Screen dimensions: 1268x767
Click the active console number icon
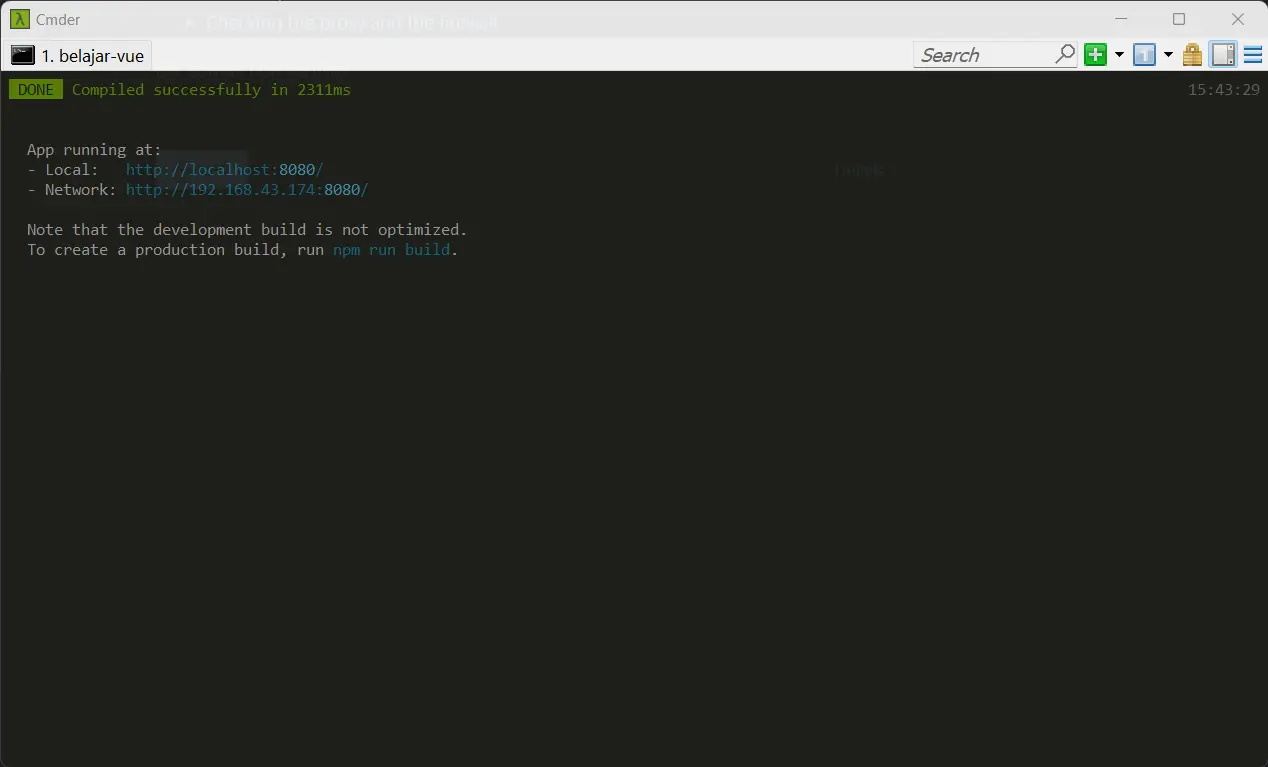click(x=1144, y=55)
